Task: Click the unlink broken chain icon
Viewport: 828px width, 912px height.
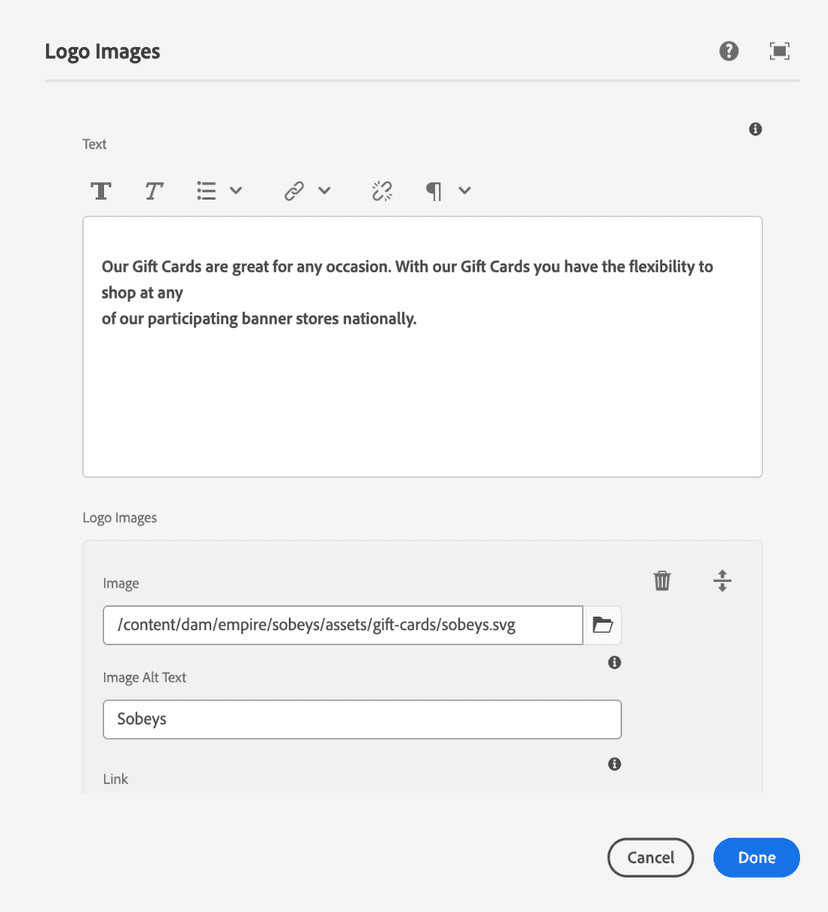Action: tap(382, 191)
